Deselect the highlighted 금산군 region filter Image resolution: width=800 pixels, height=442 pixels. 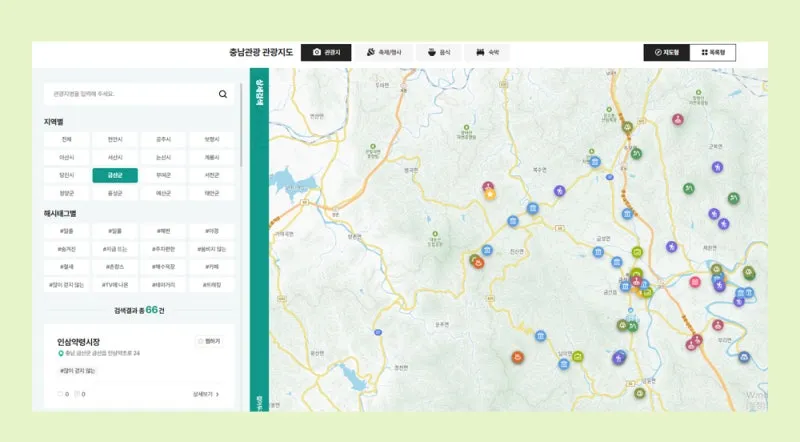[114, 175]
